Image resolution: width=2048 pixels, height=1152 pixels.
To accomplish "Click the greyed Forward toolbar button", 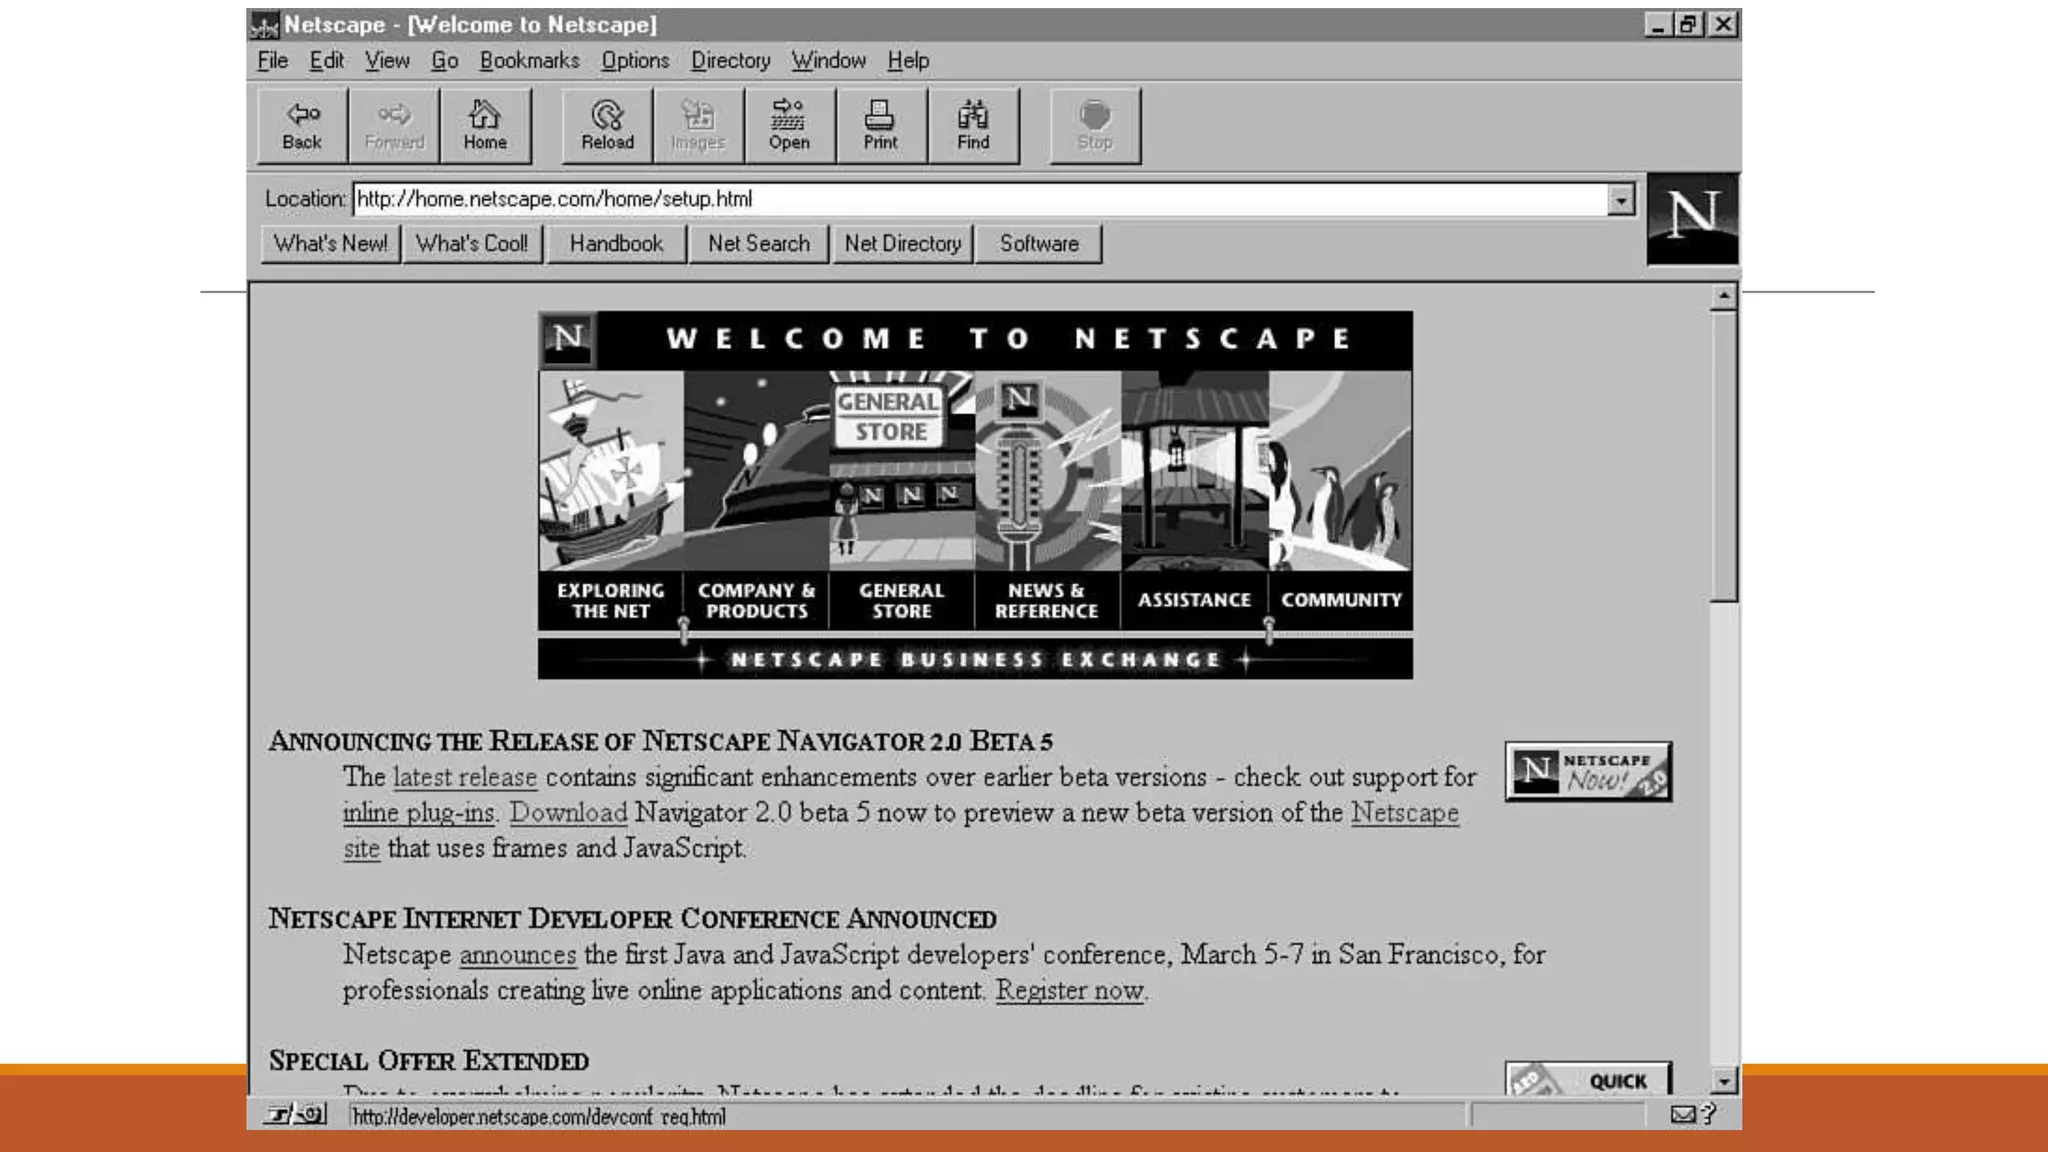I will 394,125.
